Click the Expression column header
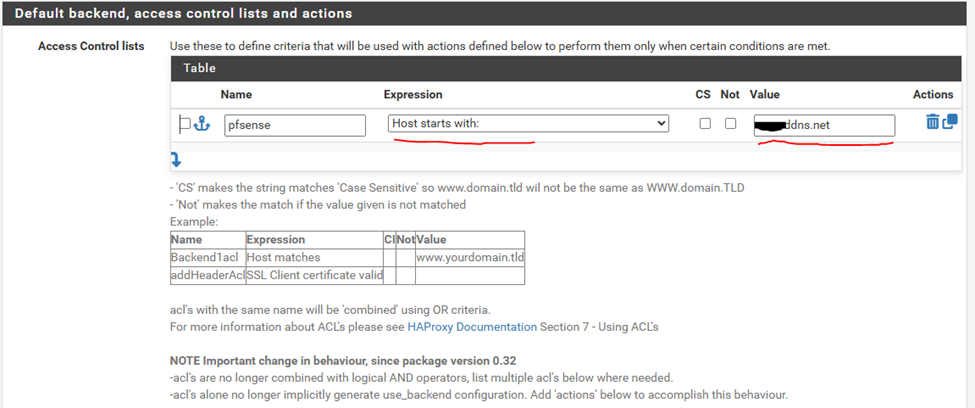This screenshot has height=408, width=975. (x=412, y=94)
